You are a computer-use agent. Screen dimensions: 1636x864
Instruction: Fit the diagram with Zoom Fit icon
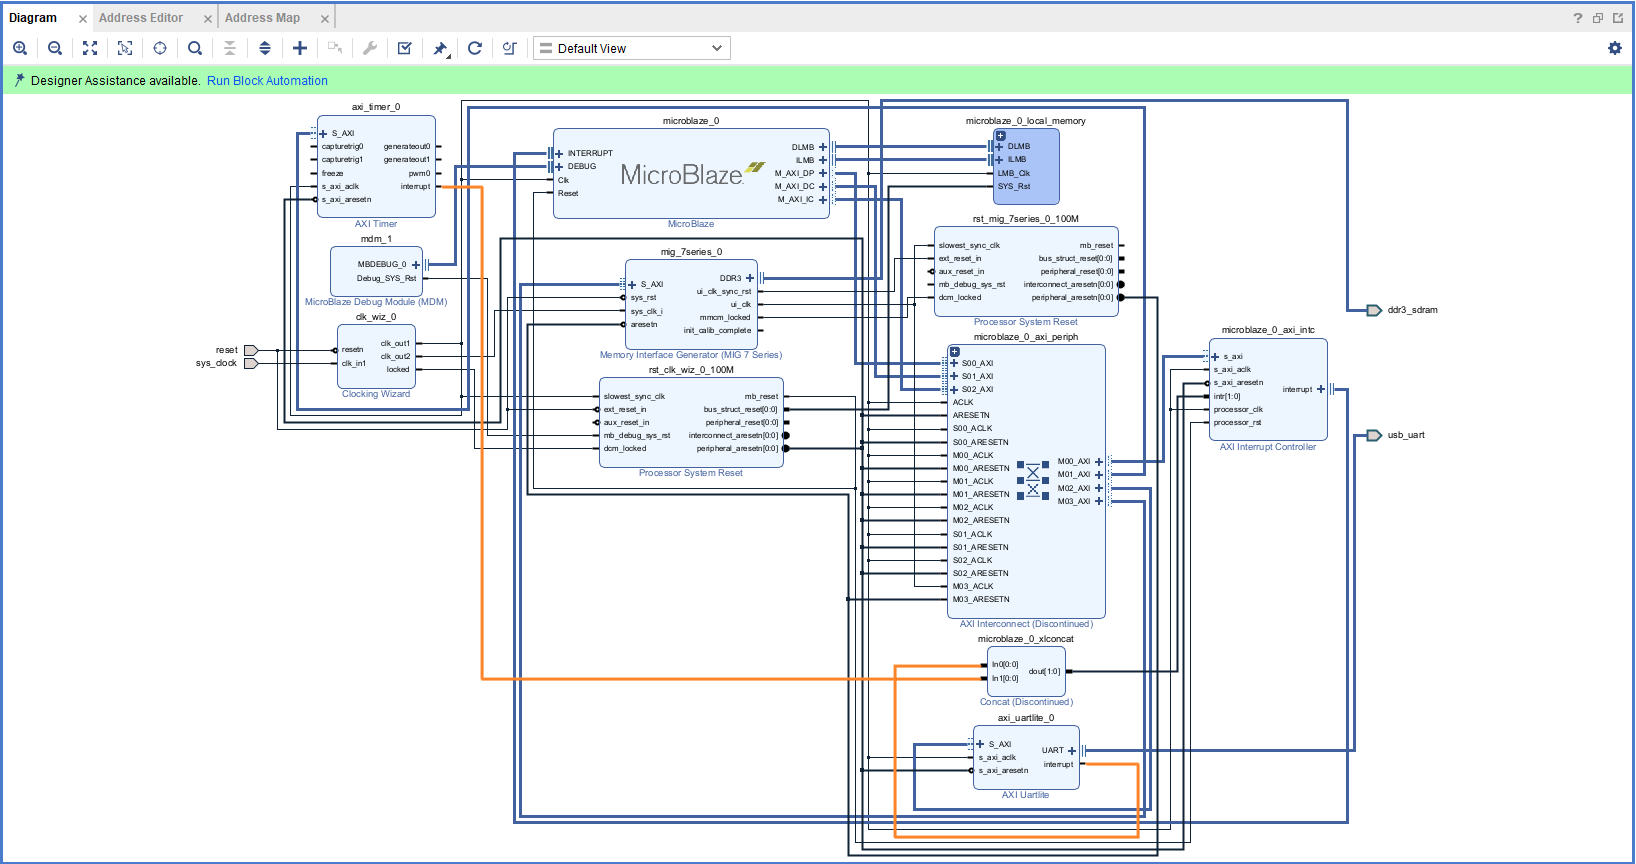[x=90, y=48]
